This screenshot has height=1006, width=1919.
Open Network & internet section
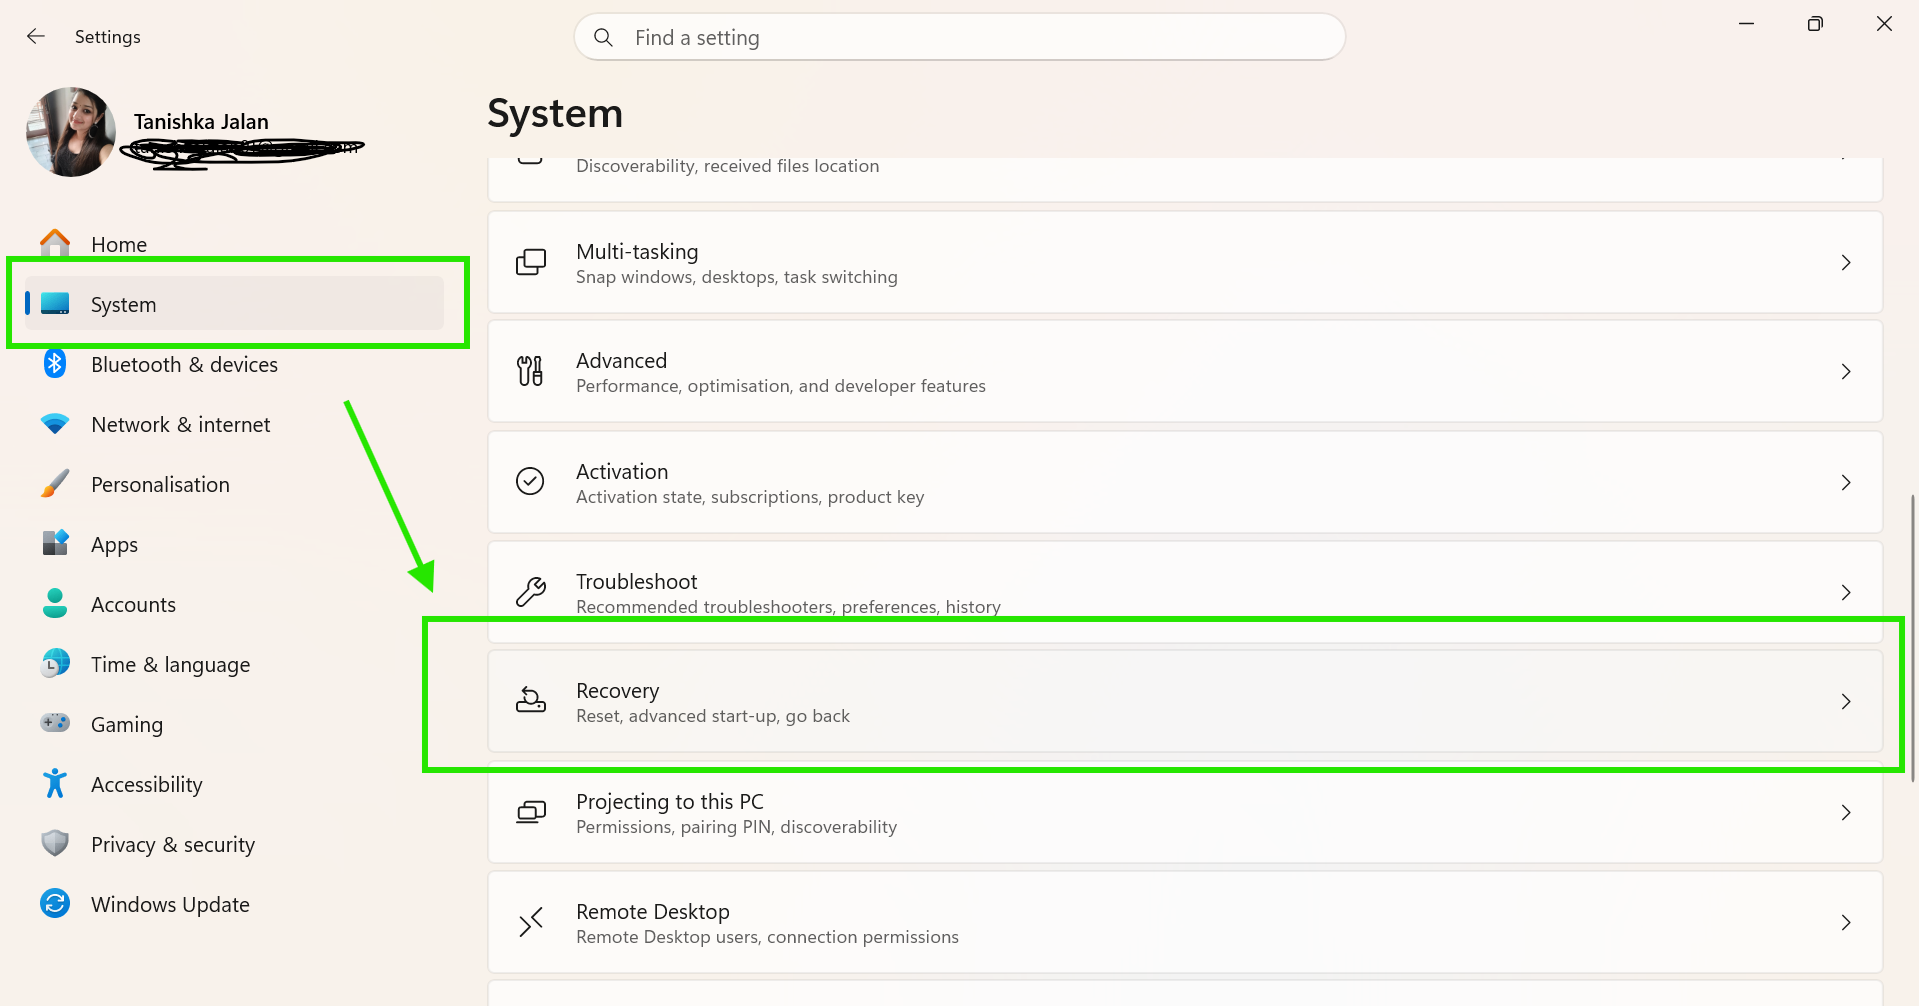coord(234,424)
